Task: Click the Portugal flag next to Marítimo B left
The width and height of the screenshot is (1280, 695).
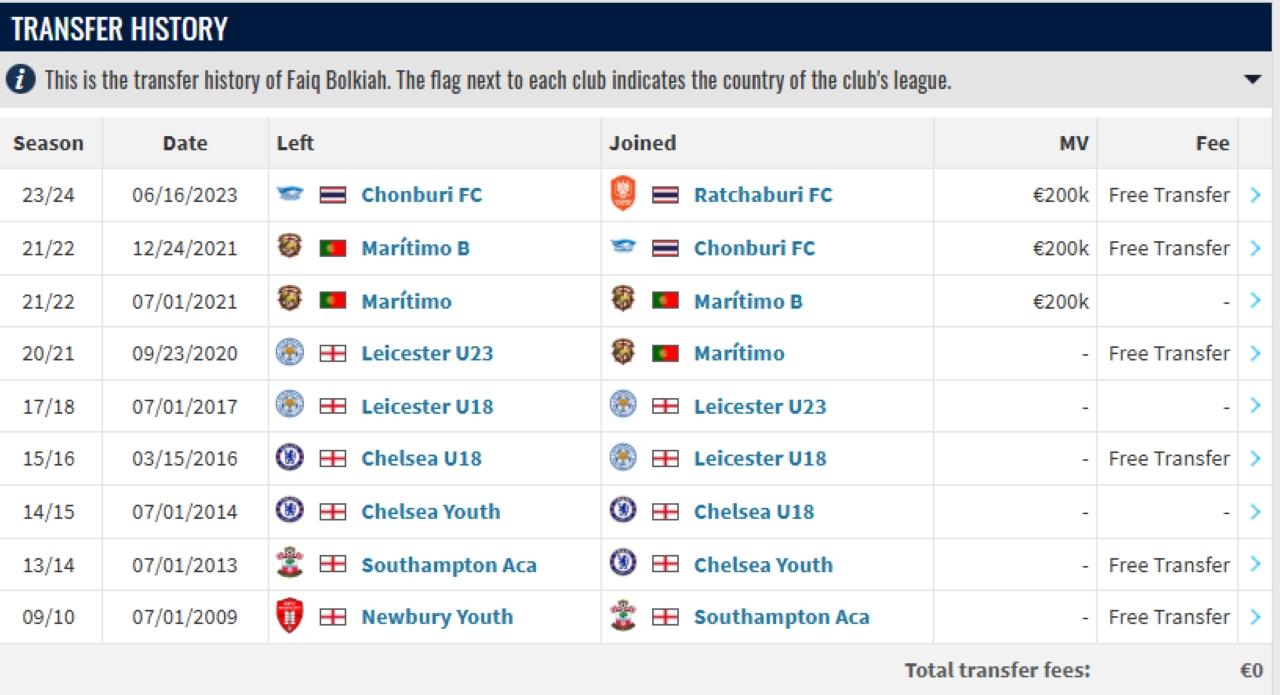Action: point(333,248)
